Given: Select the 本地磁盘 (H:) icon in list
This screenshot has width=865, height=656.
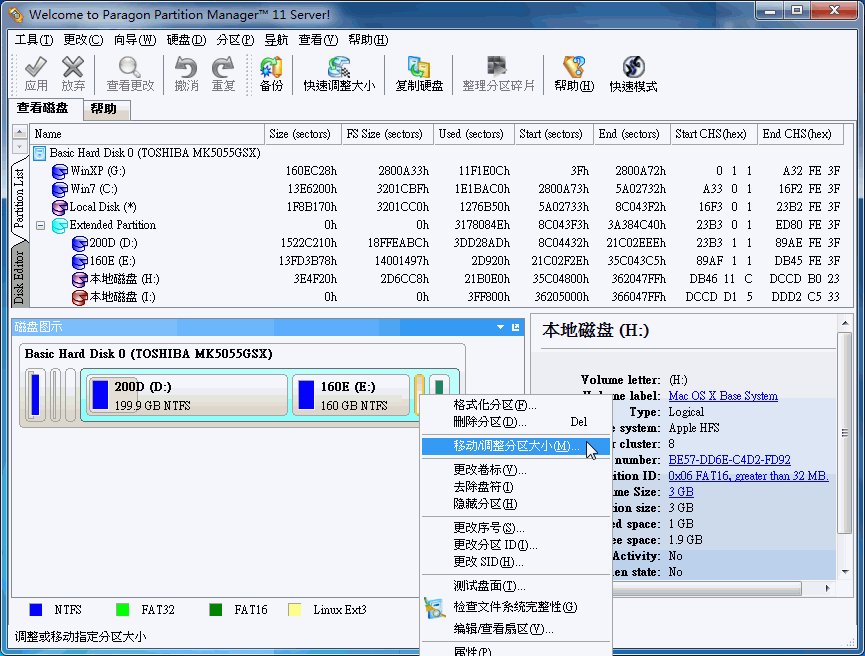Looking at the screenshot, I should pyautogui.click(x=80, y=280).
